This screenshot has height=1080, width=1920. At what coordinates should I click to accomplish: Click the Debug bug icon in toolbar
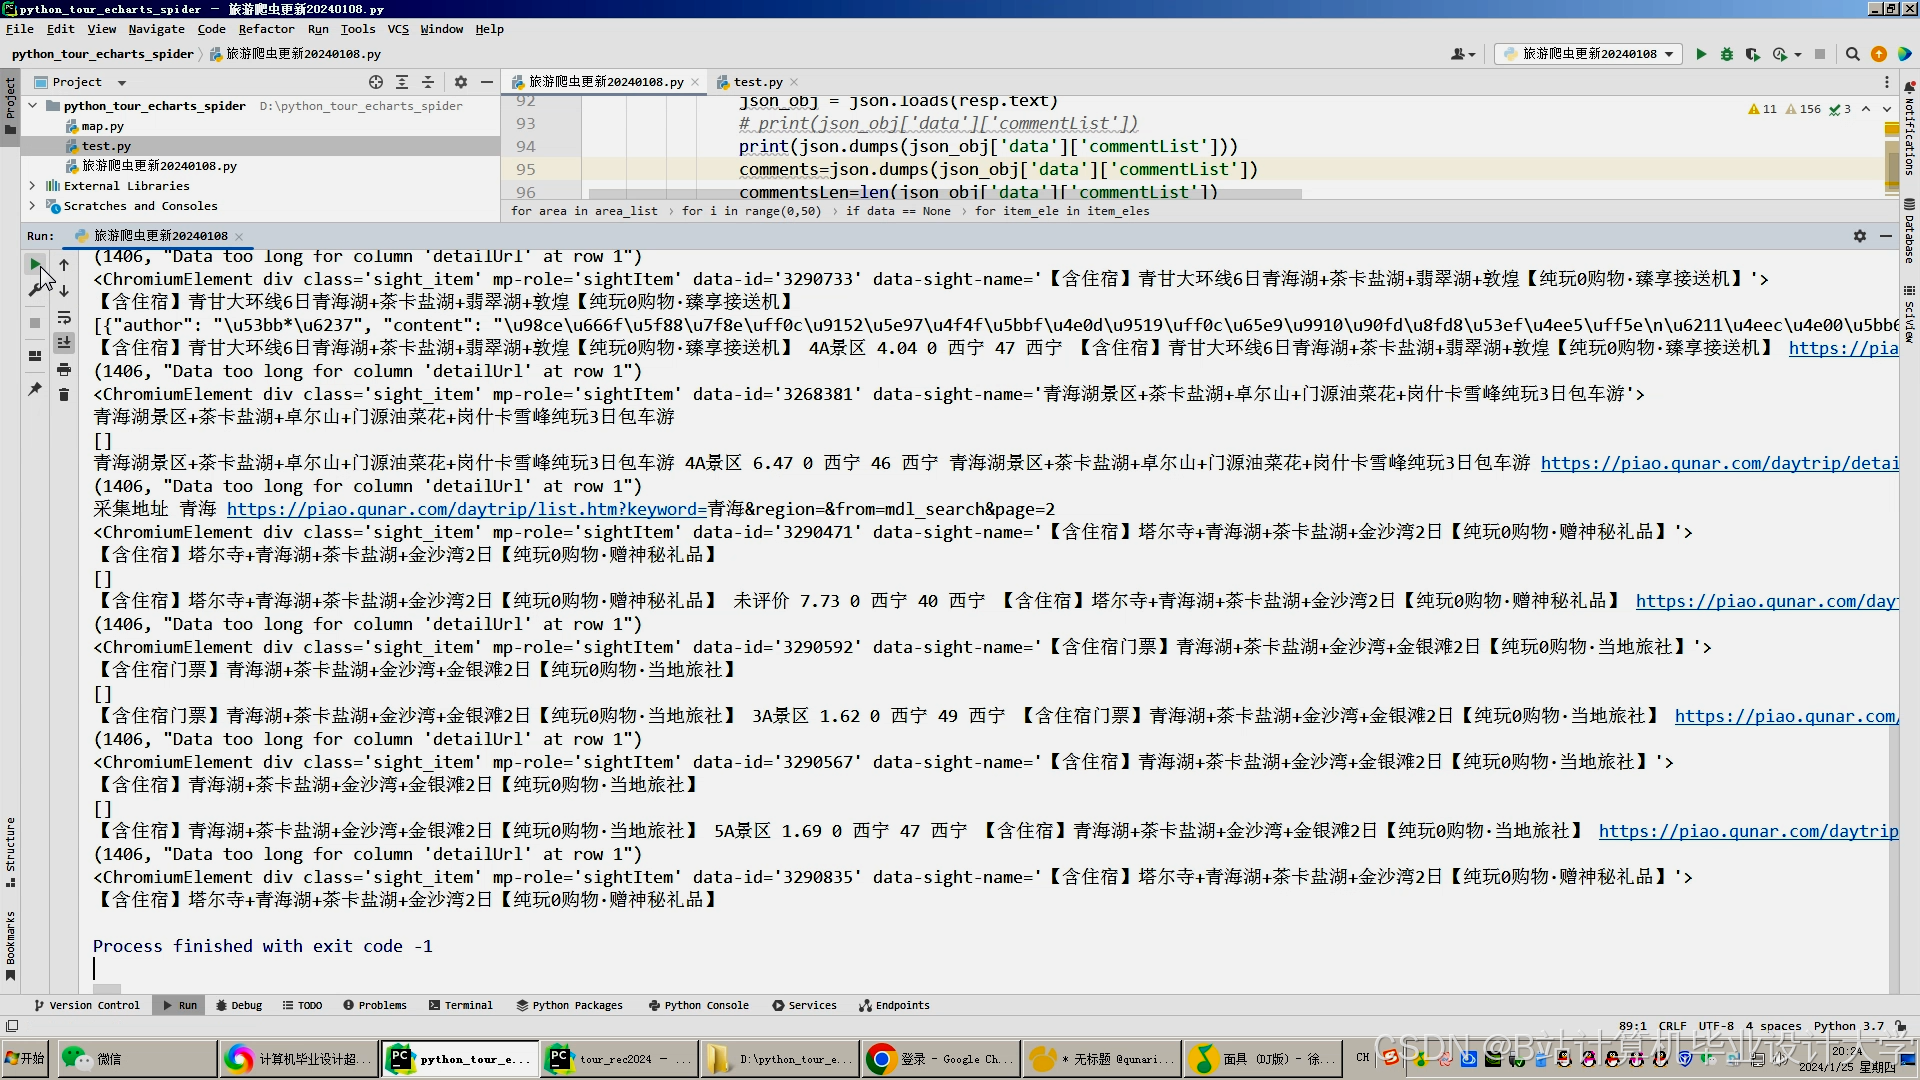coord(1726,54)
